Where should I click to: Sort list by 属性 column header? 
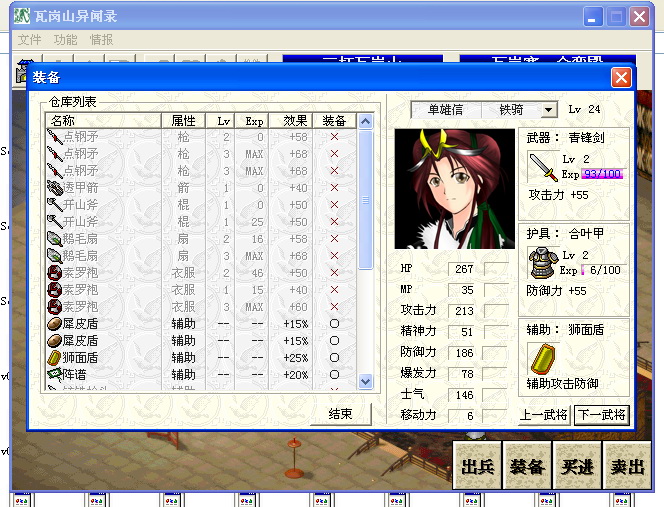coord(183,121)
